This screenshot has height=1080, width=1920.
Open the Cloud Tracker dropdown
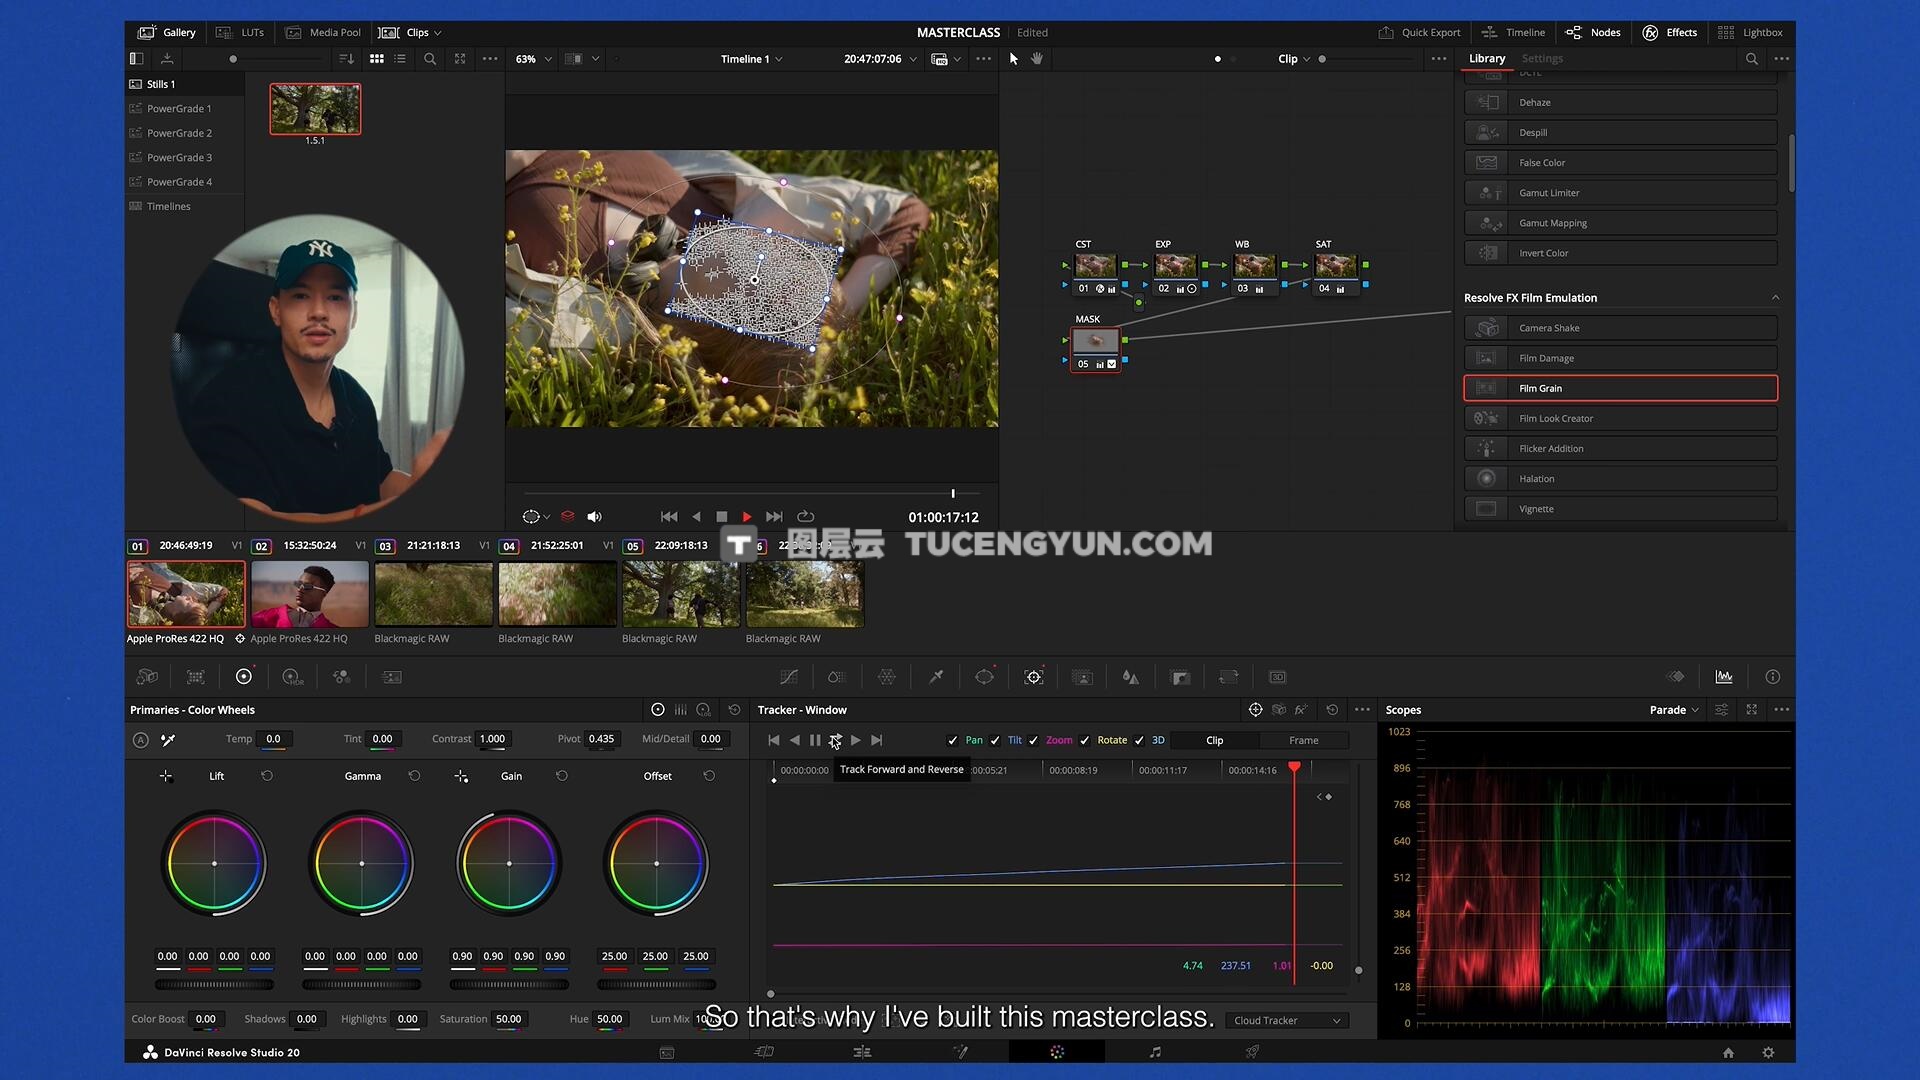[1286, 1020]
